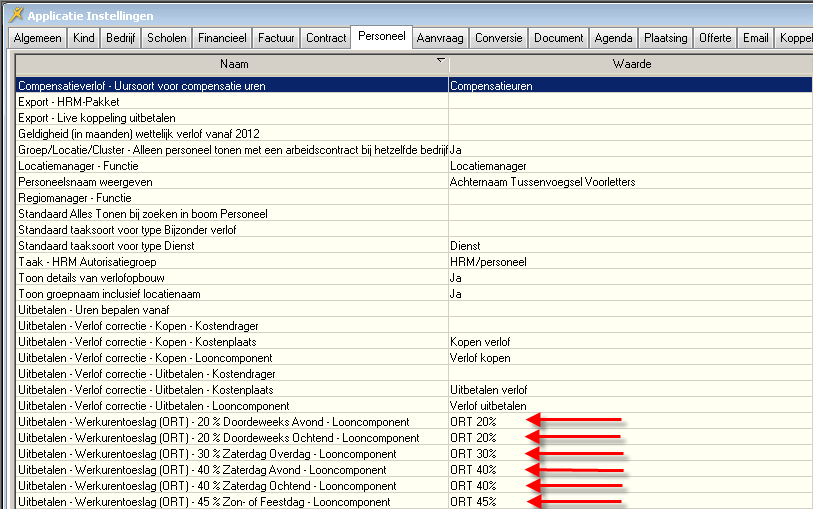This screenshot has height=509, width=813.
Task: Go to the Document tab
Action: (x=558, y=38)
